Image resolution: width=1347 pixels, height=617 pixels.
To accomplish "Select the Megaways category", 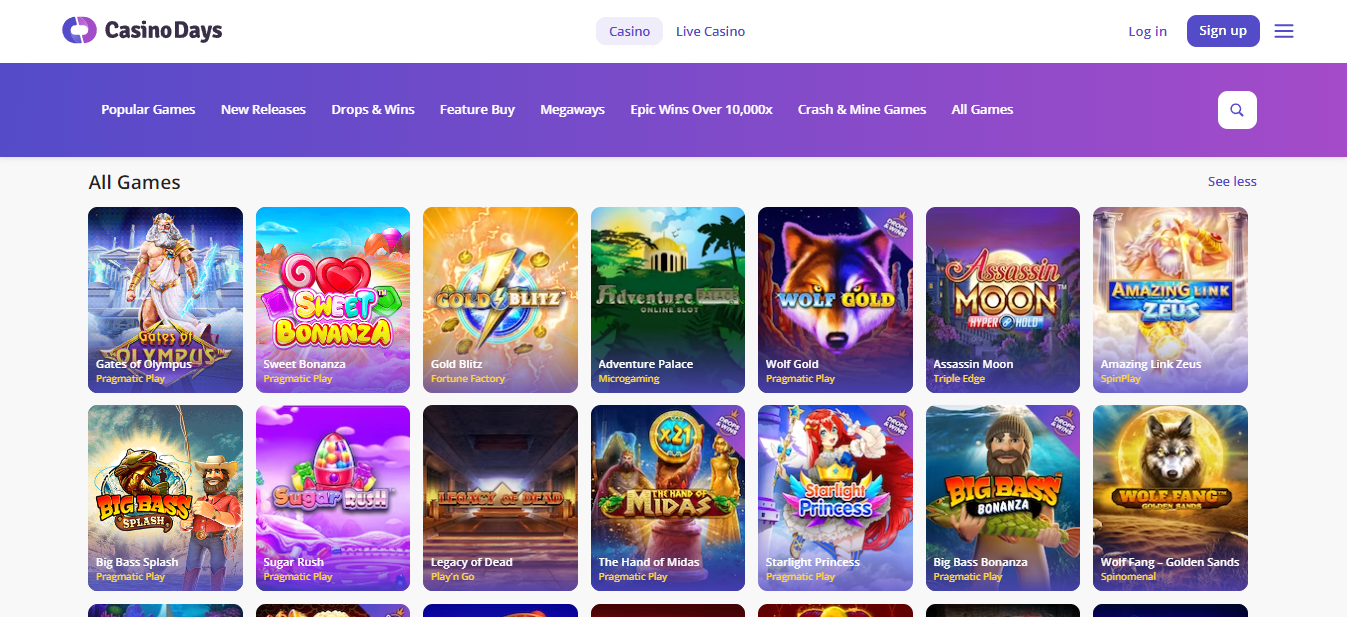I will point(572,110).
